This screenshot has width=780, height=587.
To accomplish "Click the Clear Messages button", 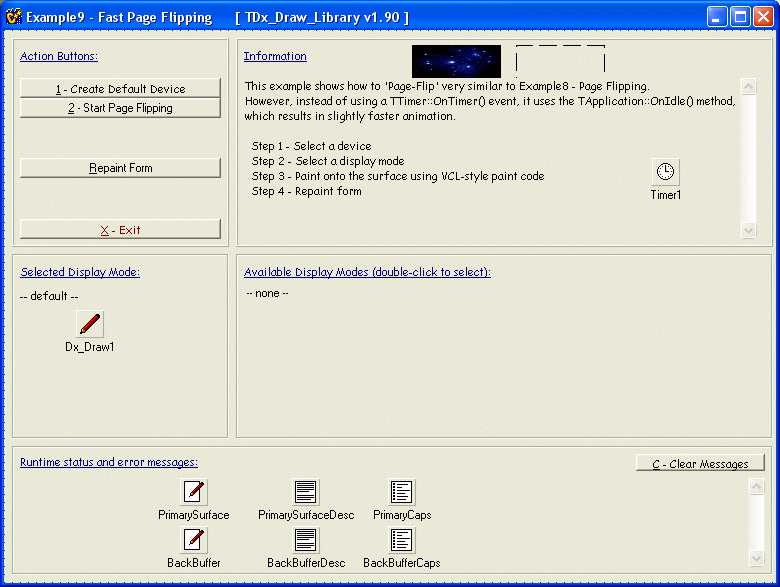I will click(x=700, y=464).
